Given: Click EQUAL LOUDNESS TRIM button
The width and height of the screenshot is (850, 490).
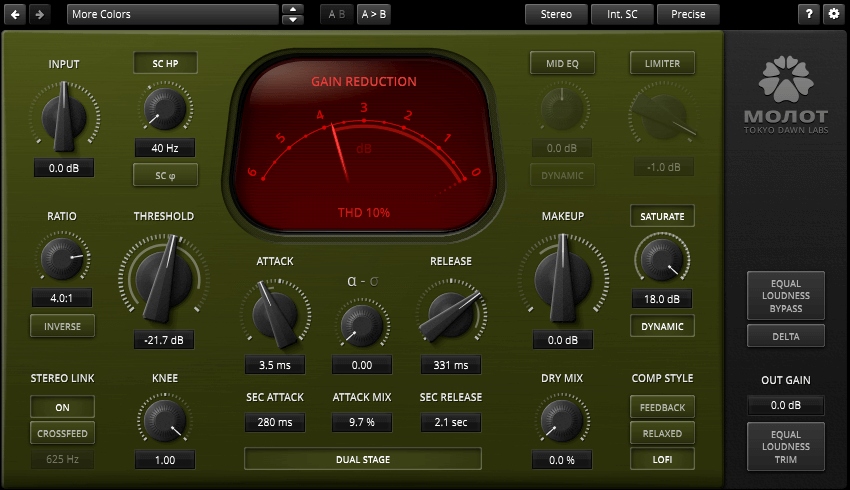Looking at the screenshot, I should 786,447.
